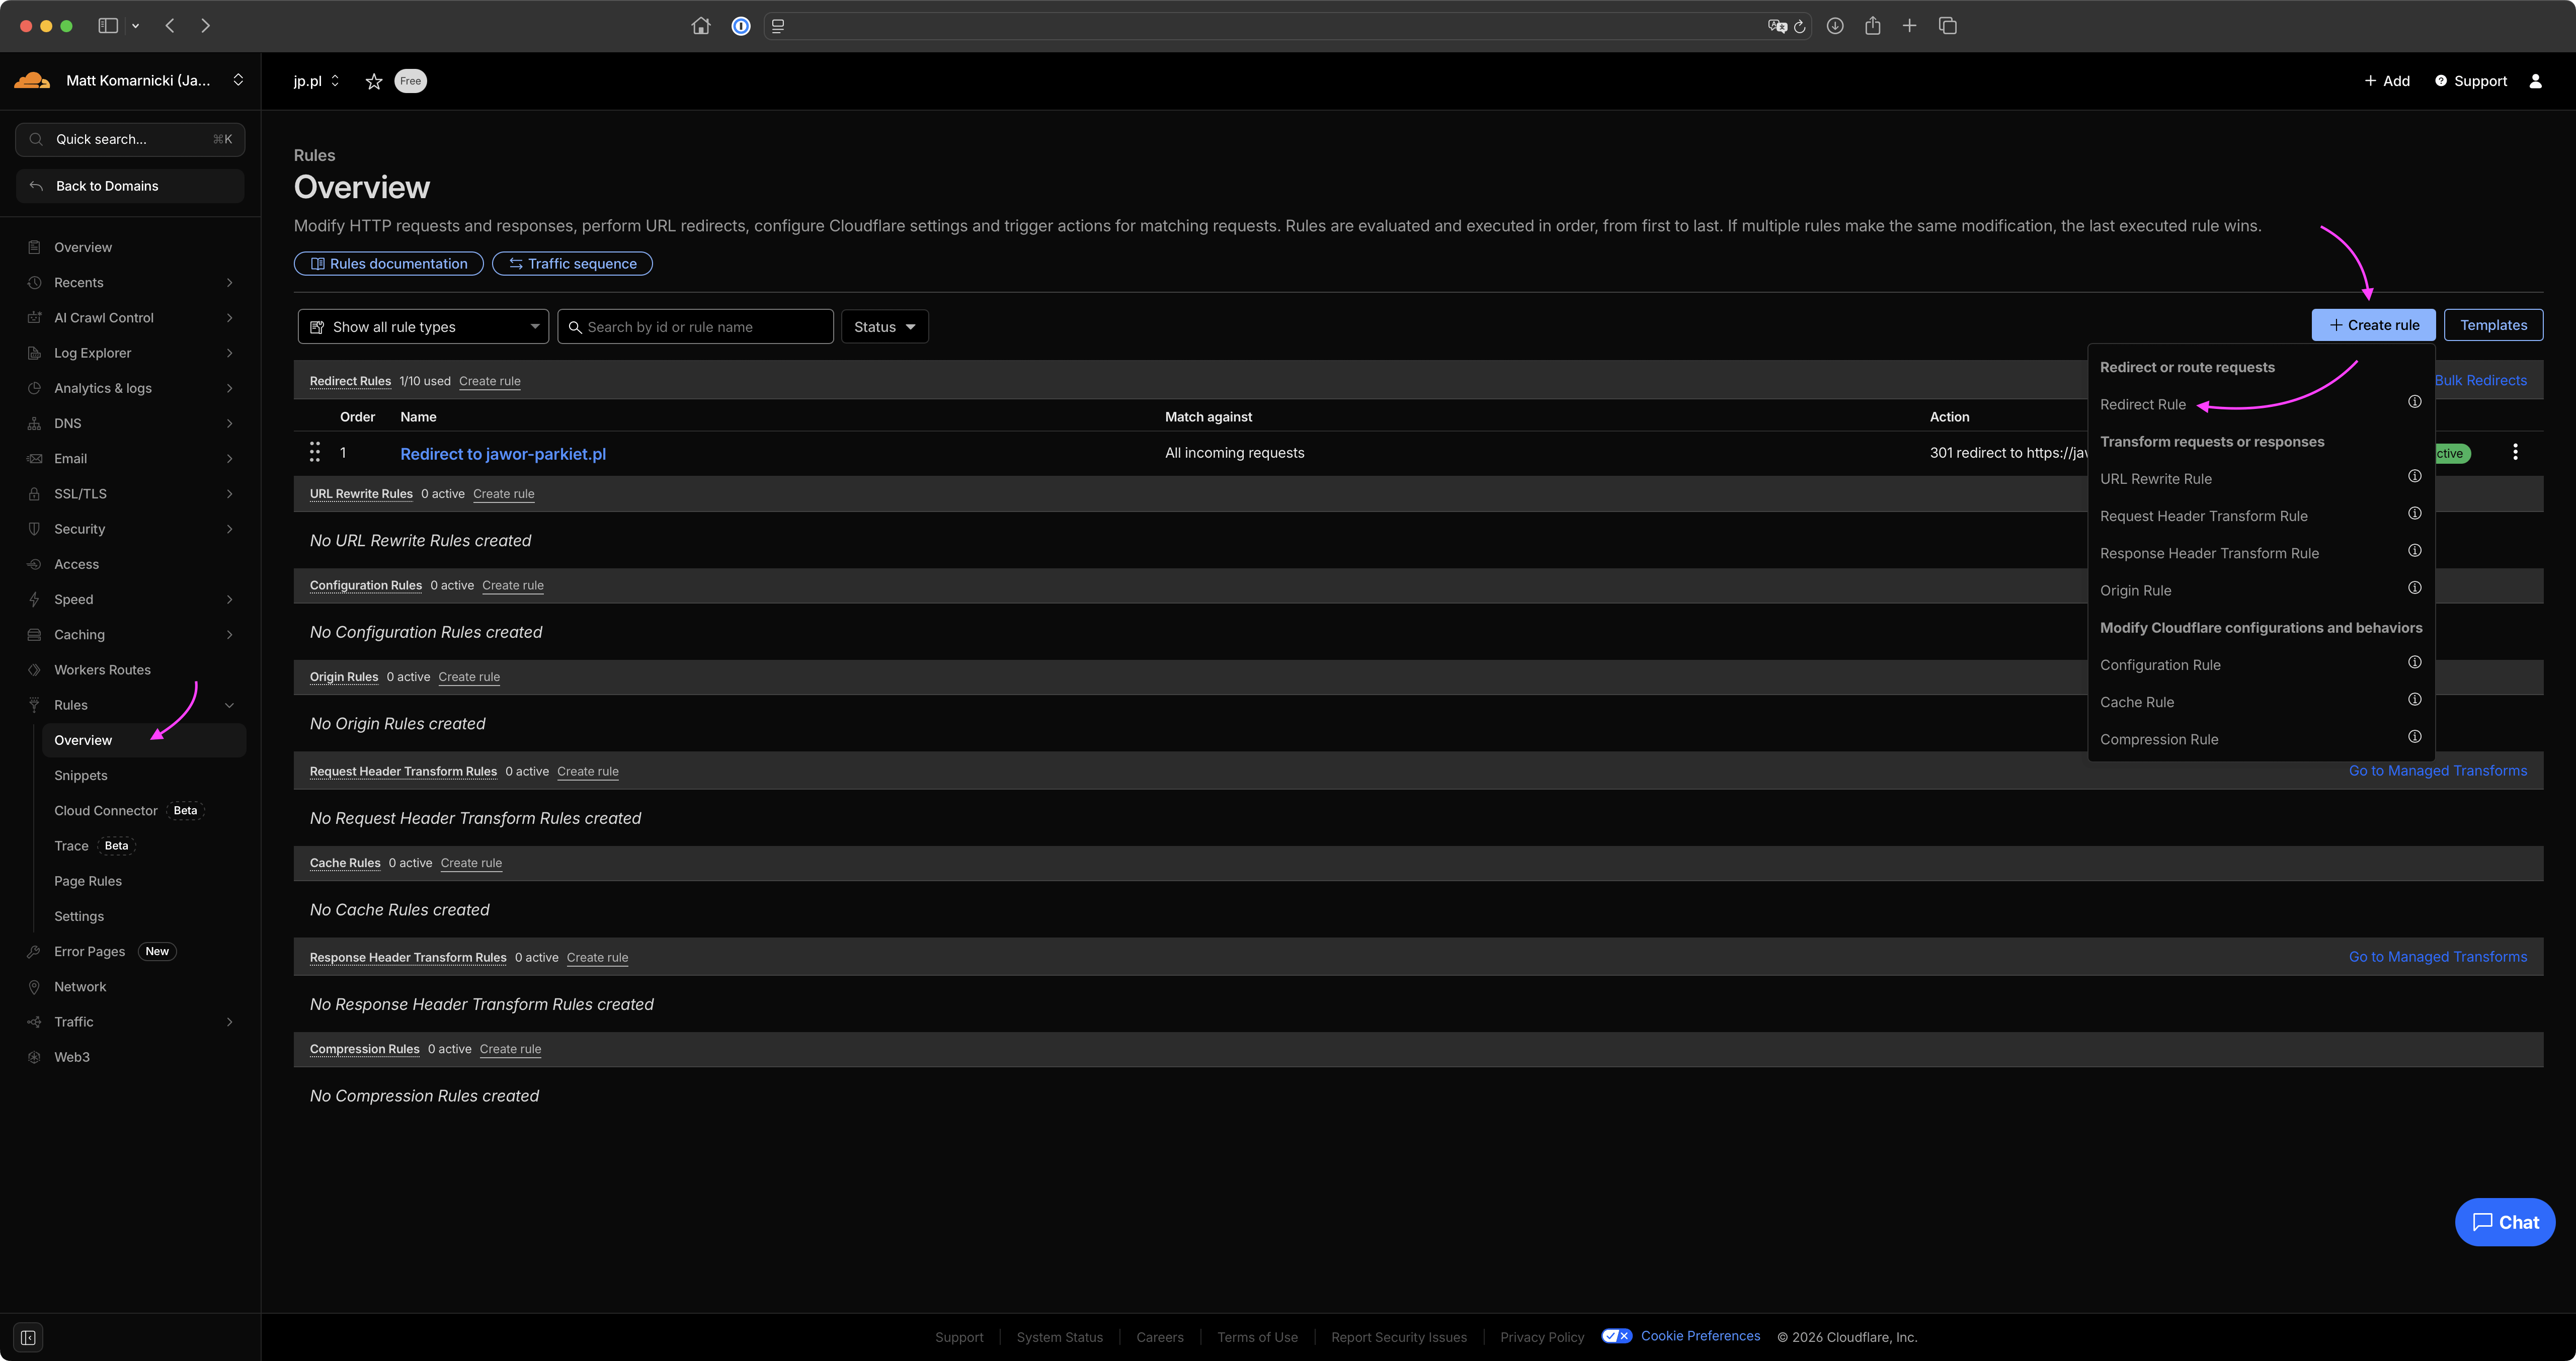Toggle the Cookie Preferences switch icon

click(x=1616, y=1336)
